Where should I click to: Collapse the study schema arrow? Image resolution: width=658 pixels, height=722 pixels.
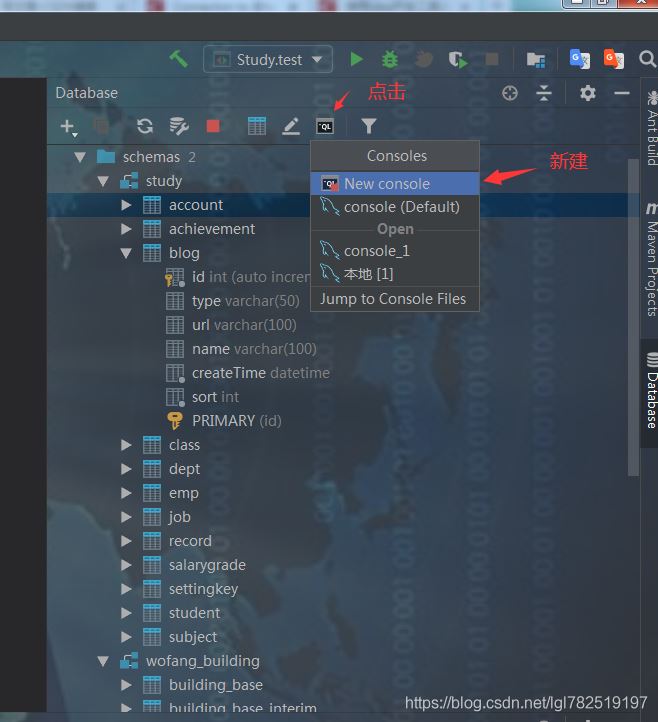tap(103, 181)
